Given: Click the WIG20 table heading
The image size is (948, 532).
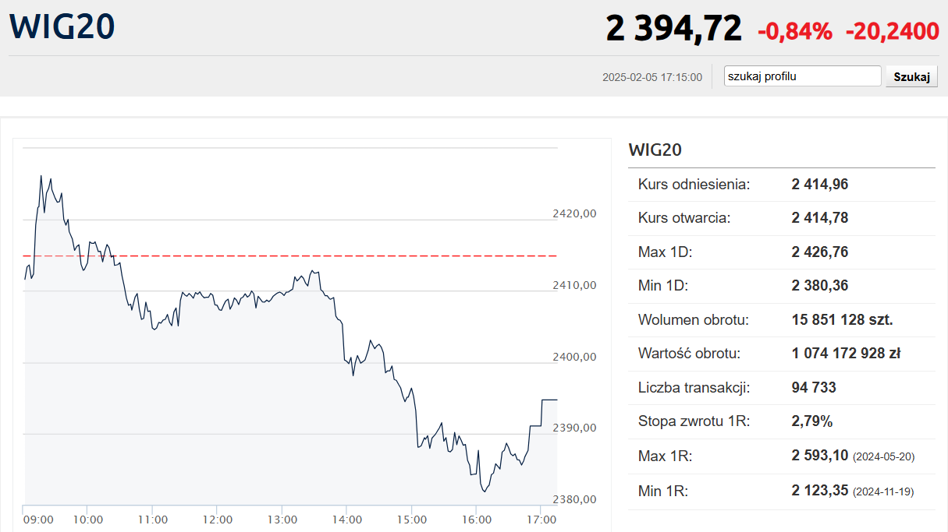Looking at the screenshot, I should pos(655,149).
